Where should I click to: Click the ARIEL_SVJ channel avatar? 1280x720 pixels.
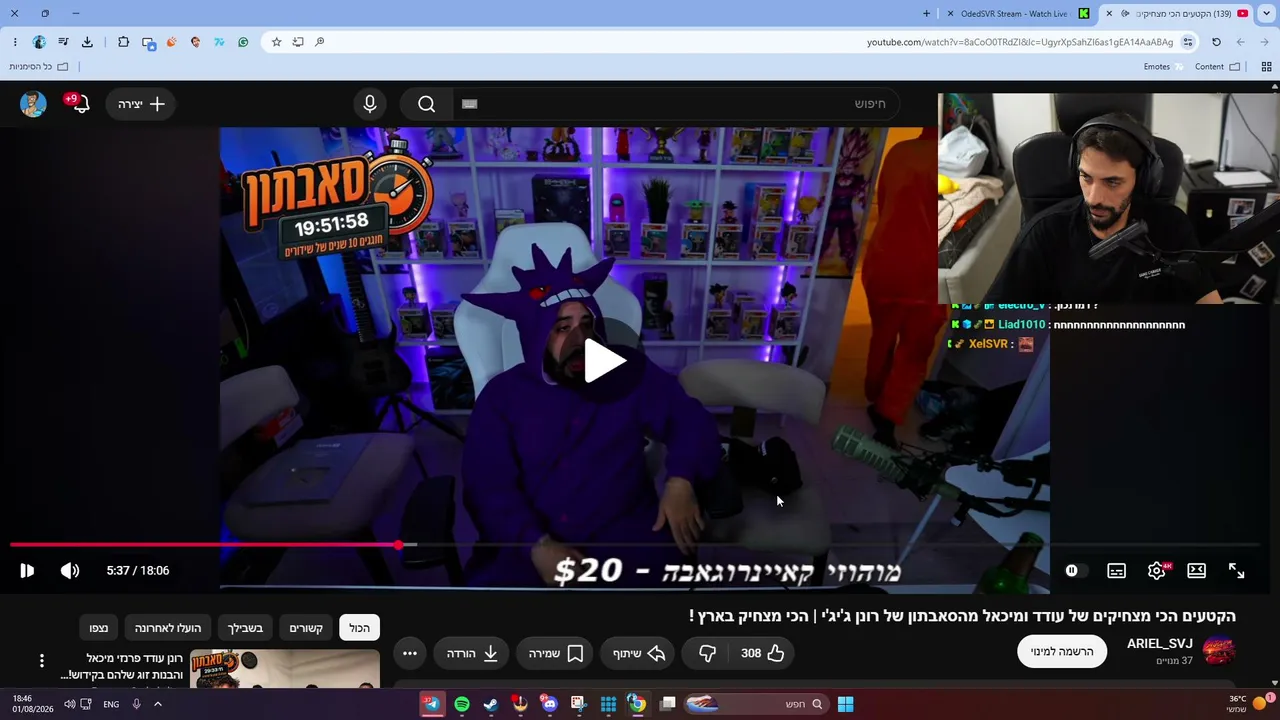click(1219, 651)
